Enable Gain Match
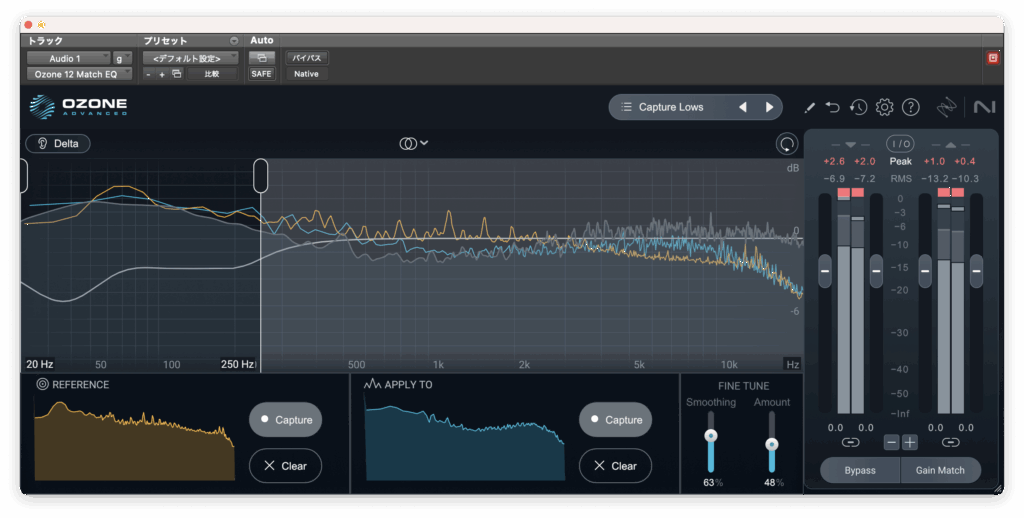This screenshot has width=1024, height=518. click(x=940, y=470)
